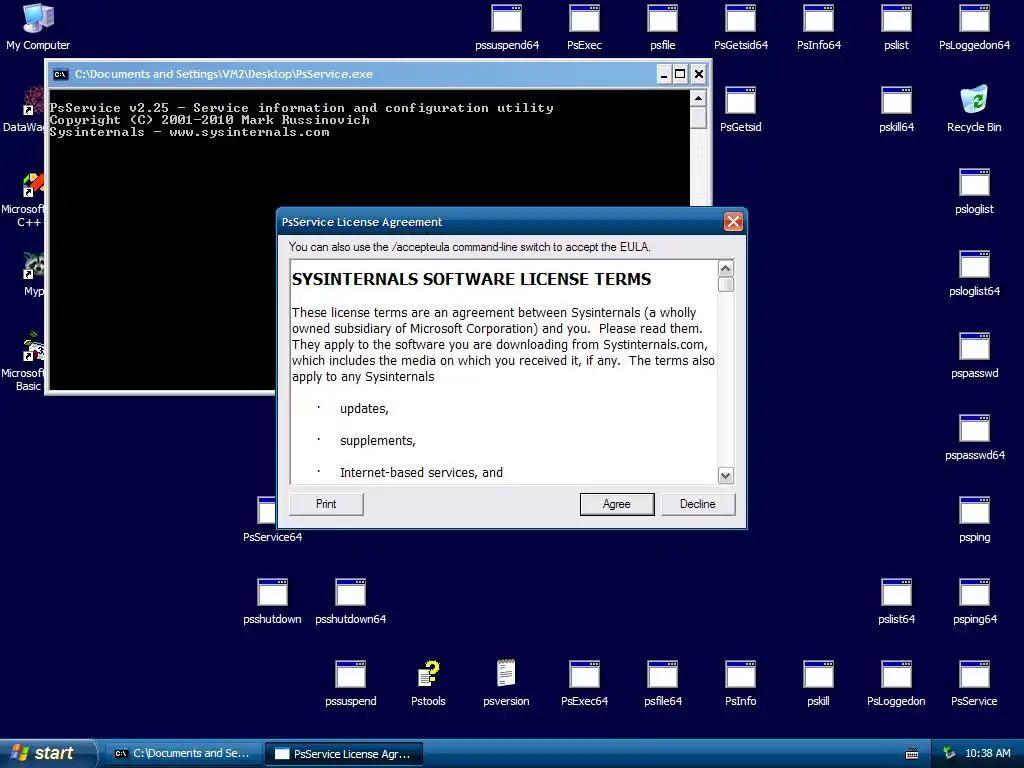
Task: Close the PsService License Agreement dialog
Action: [x=733, y=222]
